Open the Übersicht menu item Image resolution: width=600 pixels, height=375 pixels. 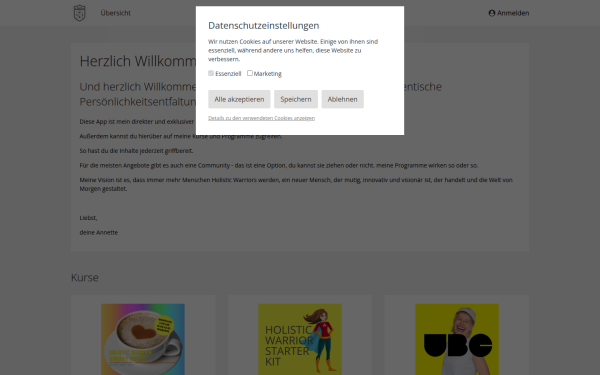click(x=116, y=13)
